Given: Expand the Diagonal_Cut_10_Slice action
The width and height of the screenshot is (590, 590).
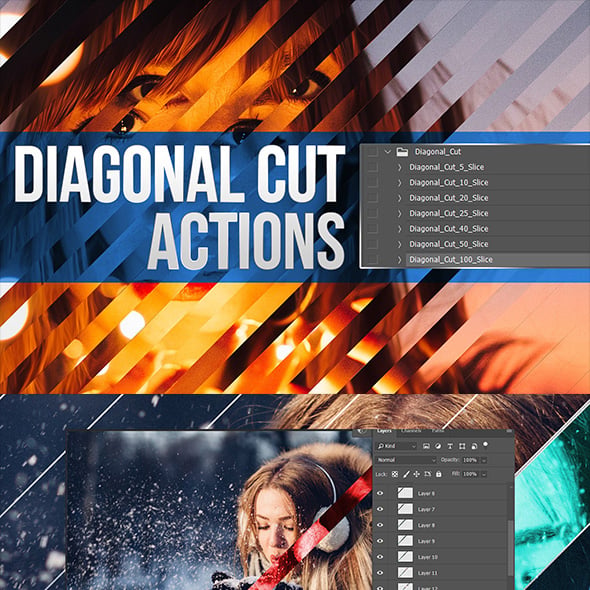Looking at the screenshot, I should point(400,182).
